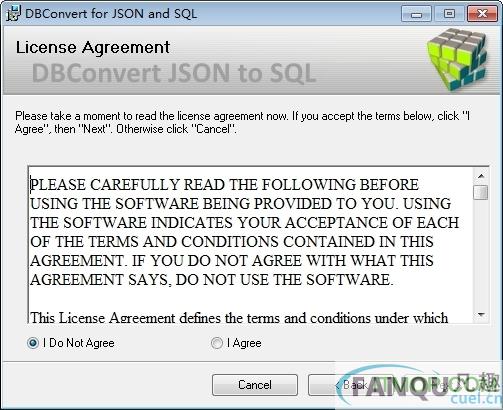Select the "I Do Not Agree" radio button

33,343
